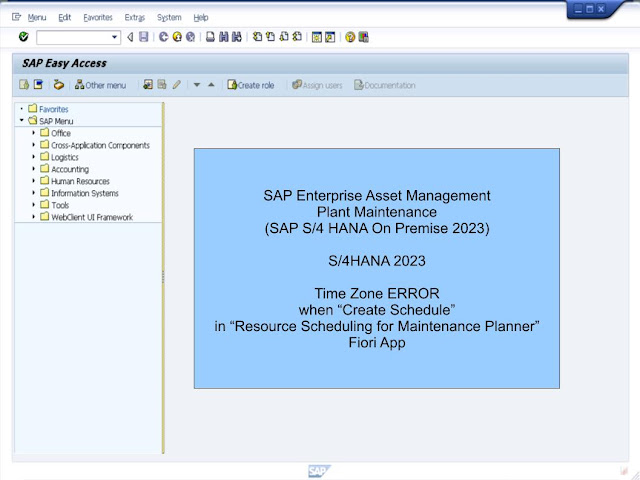Select the Tools tree item label
The height and width of the screenshot is (480, 640).
[x=60, y=205]
